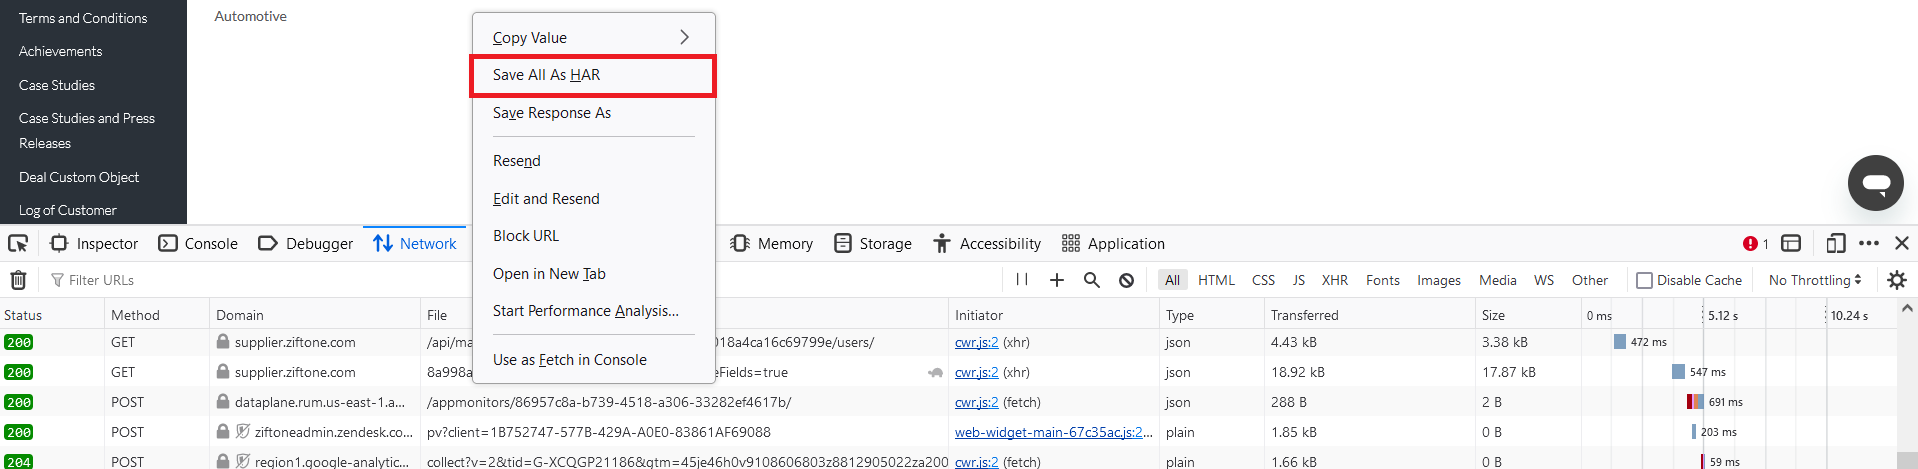
Task: Click the red error count badge
Action: [1755, 243]
